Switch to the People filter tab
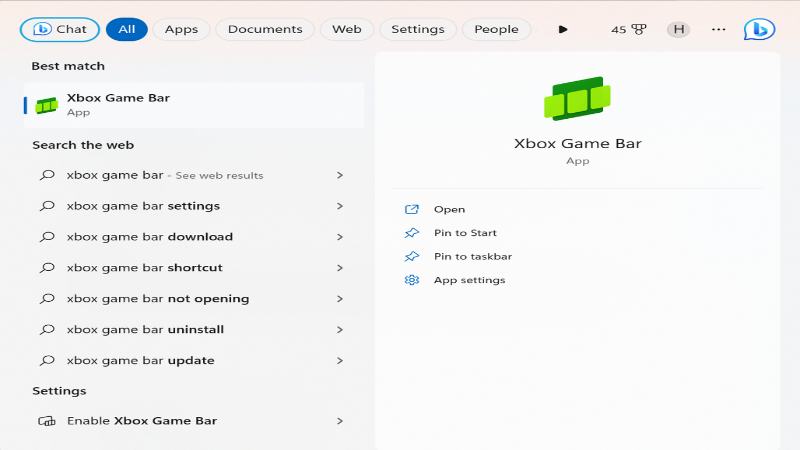The image size is (800, 450). coord(496,30)
